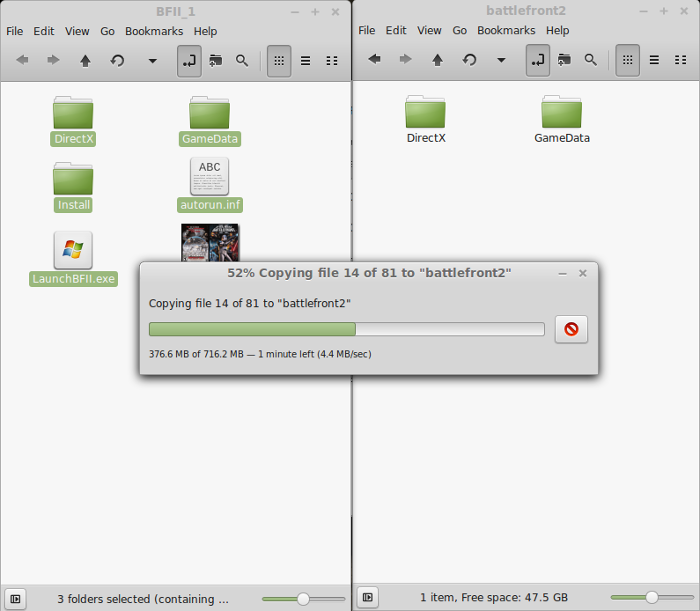Viewport: 700px width, 611px height.
Task: Open history dropdown arrow in battlefront2 toolbar
Action: click(x=501, y=60)
